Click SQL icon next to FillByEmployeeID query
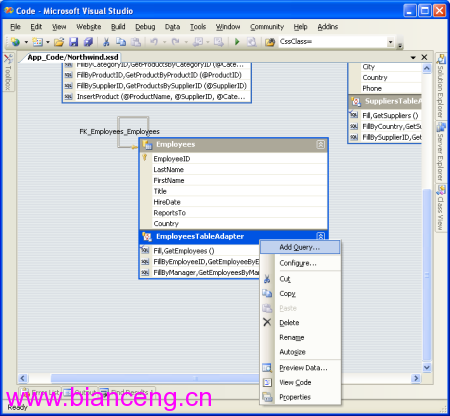This screenshot has width=450, height=416. [x=145, y=262]
